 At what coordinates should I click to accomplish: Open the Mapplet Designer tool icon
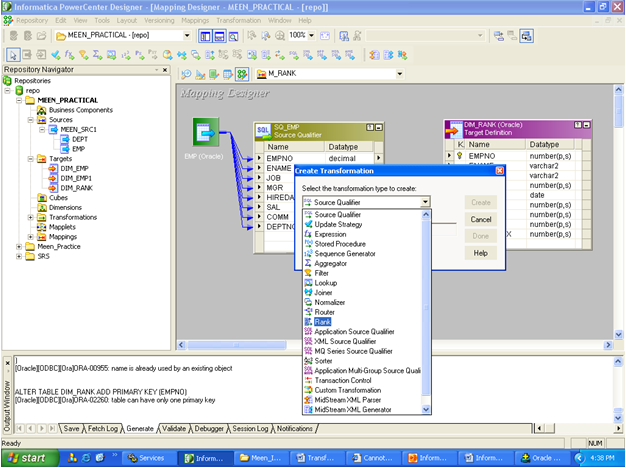click(x=228, y=74)
